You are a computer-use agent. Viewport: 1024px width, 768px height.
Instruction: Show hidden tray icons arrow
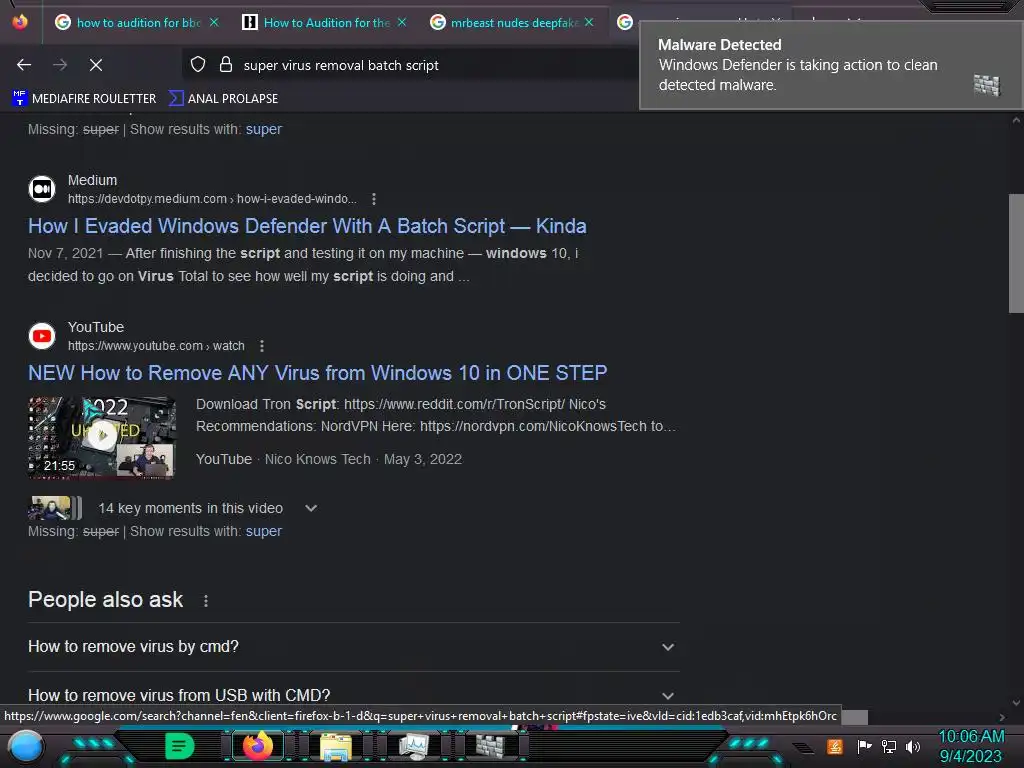pyautogui.click(x=803, y=748)
